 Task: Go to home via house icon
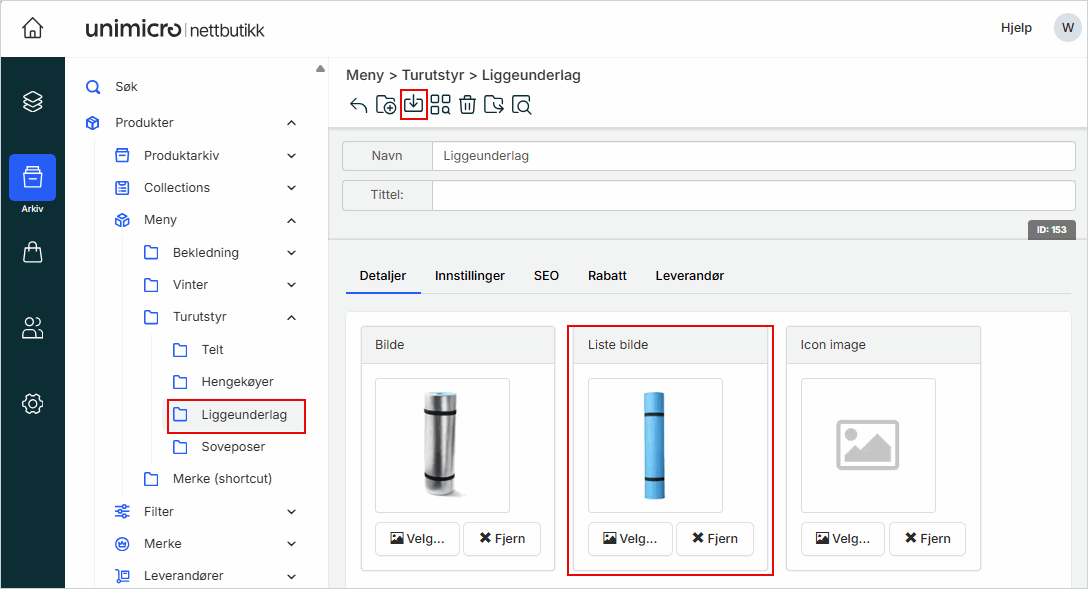(33, 28)
